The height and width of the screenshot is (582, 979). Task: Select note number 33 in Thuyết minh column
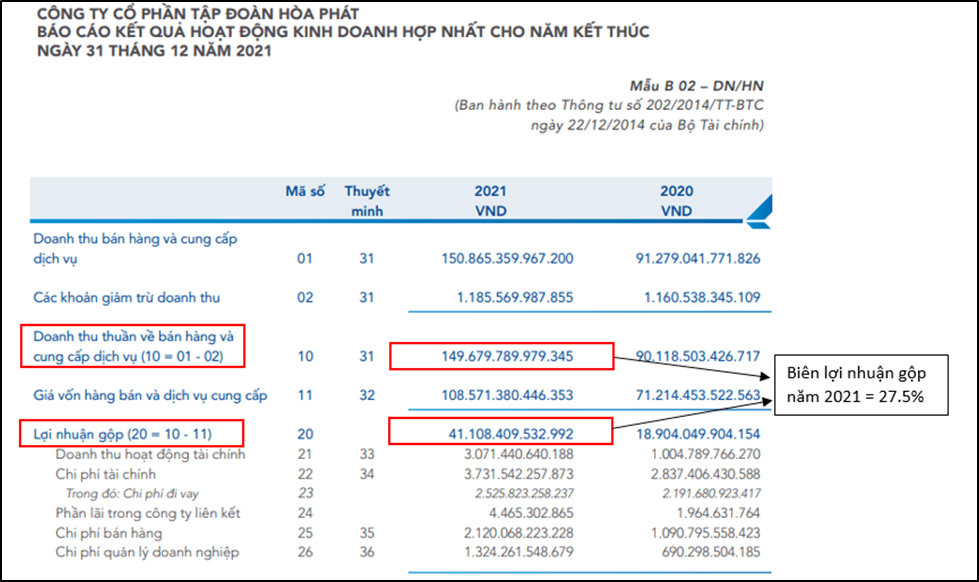coord(367,454)
